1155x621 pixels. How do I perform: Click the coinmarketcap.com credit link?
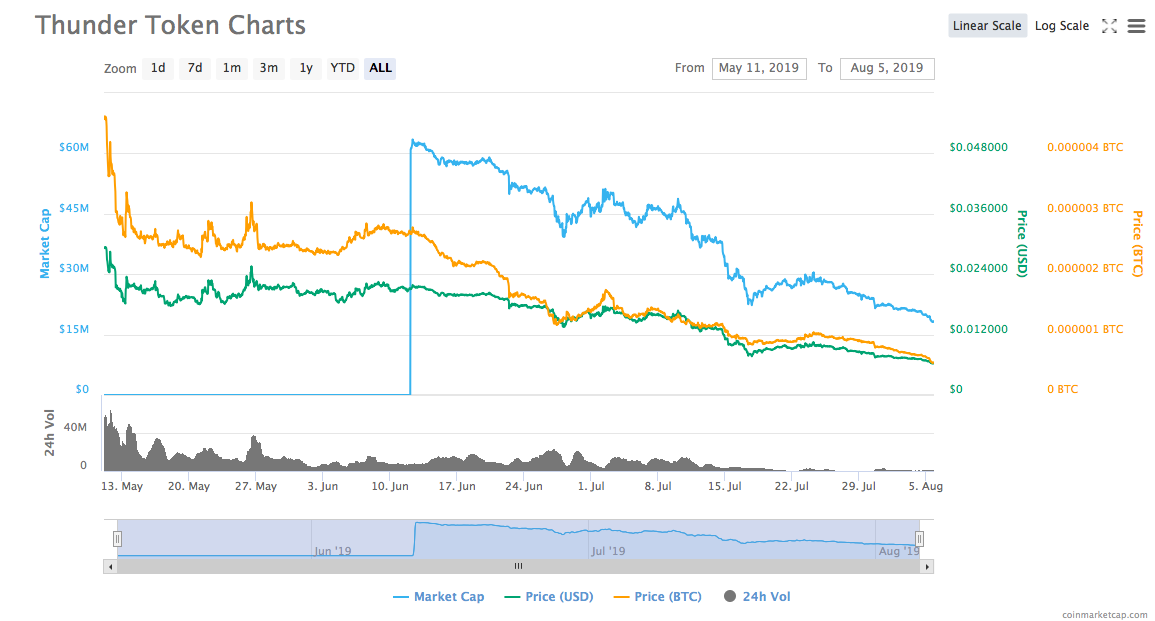point(1104,614)
